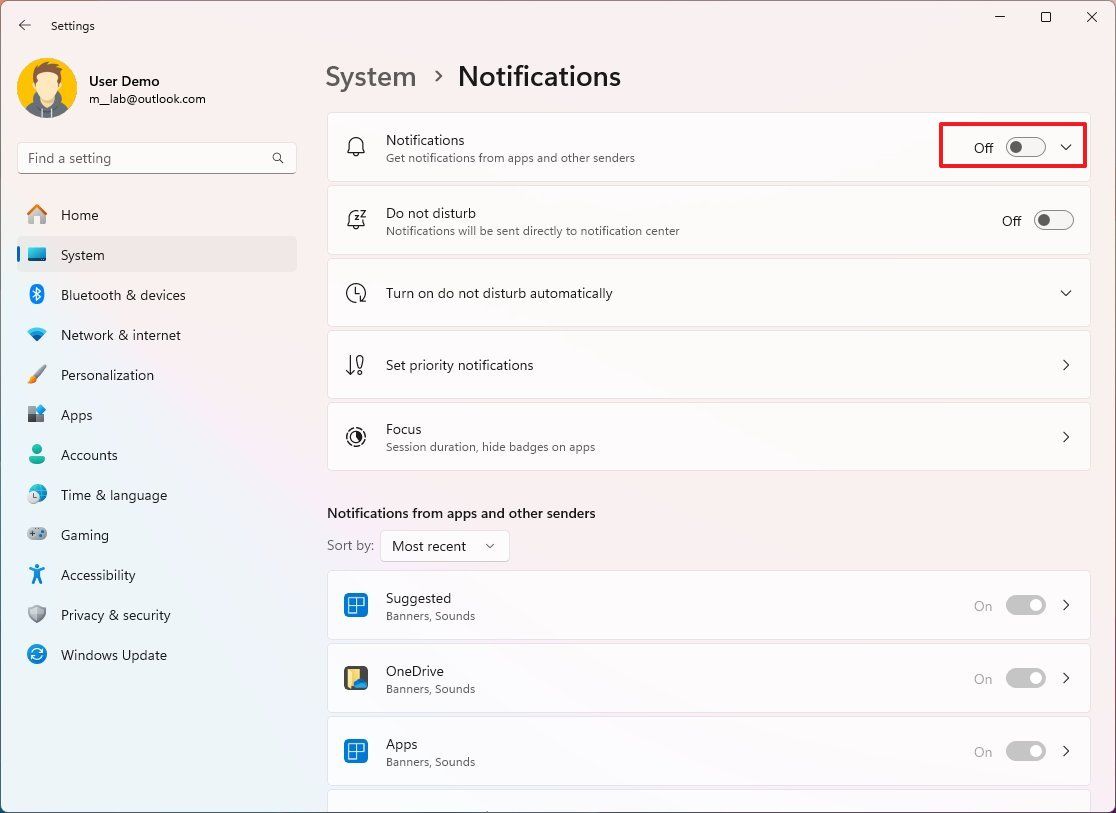Open Windows Update from the sidebar
This screenshot has width=1116, height=813.
114,655
